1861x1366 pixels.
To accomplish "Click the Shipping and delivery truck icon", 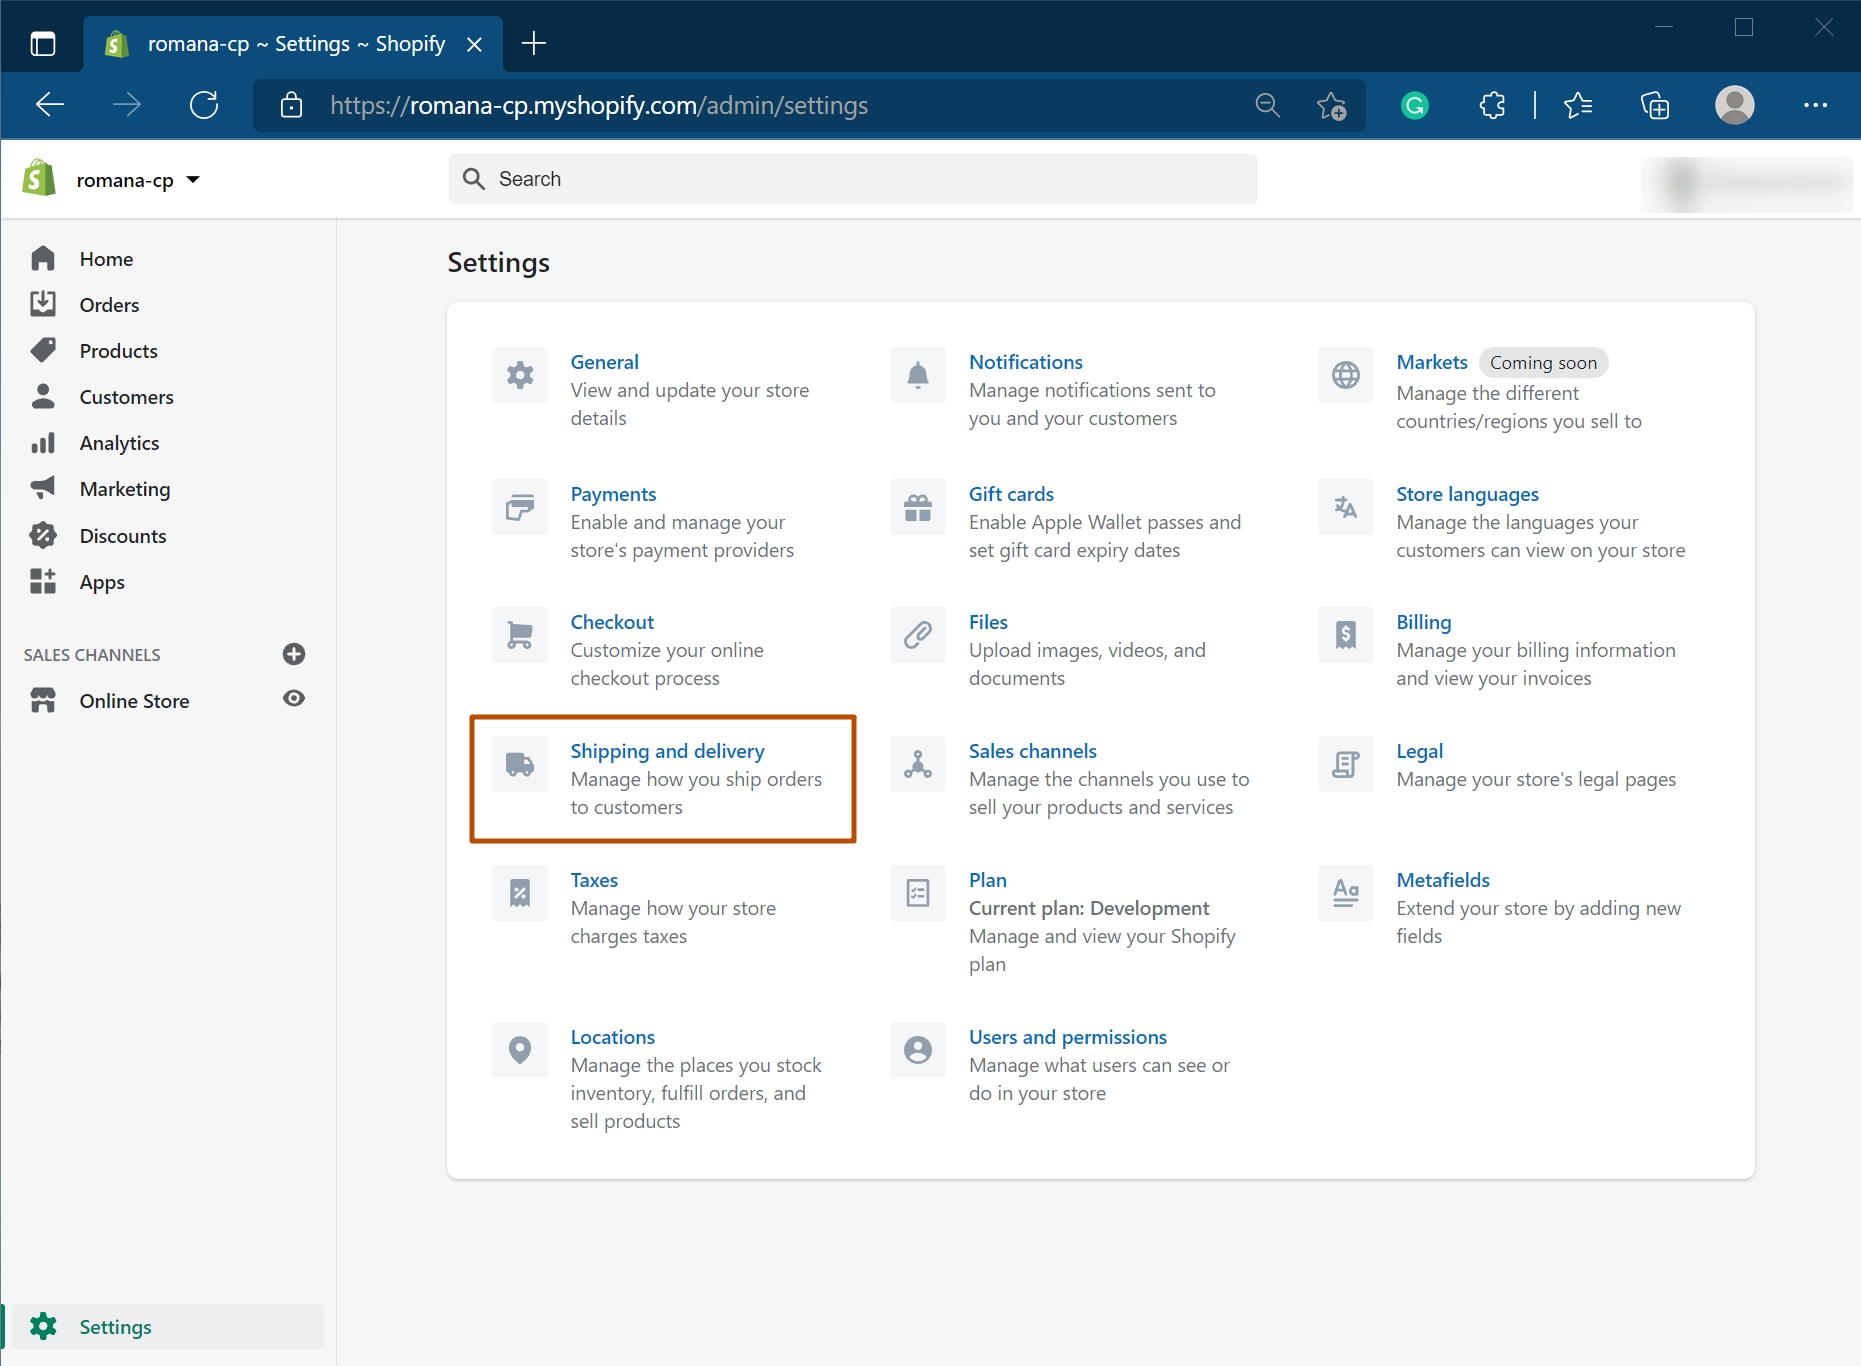I will coord(520,764).
